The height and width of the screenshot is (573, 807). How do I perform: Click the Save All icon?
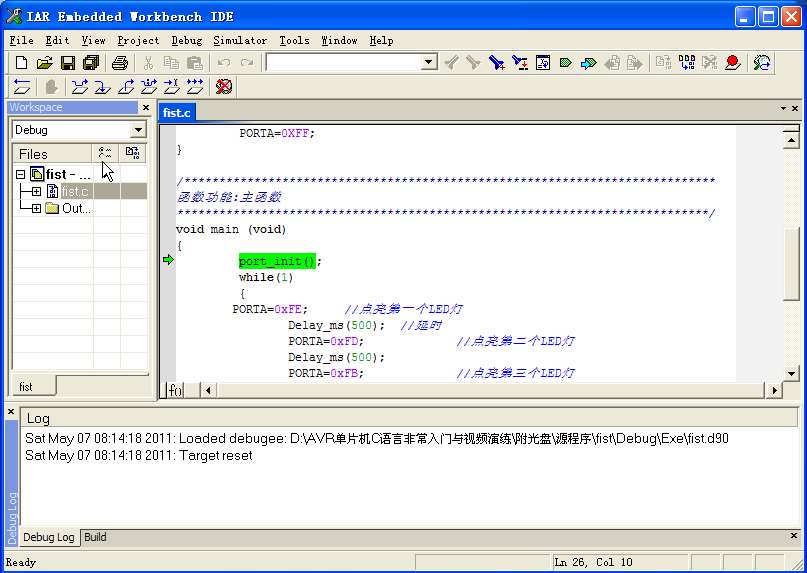90,63
